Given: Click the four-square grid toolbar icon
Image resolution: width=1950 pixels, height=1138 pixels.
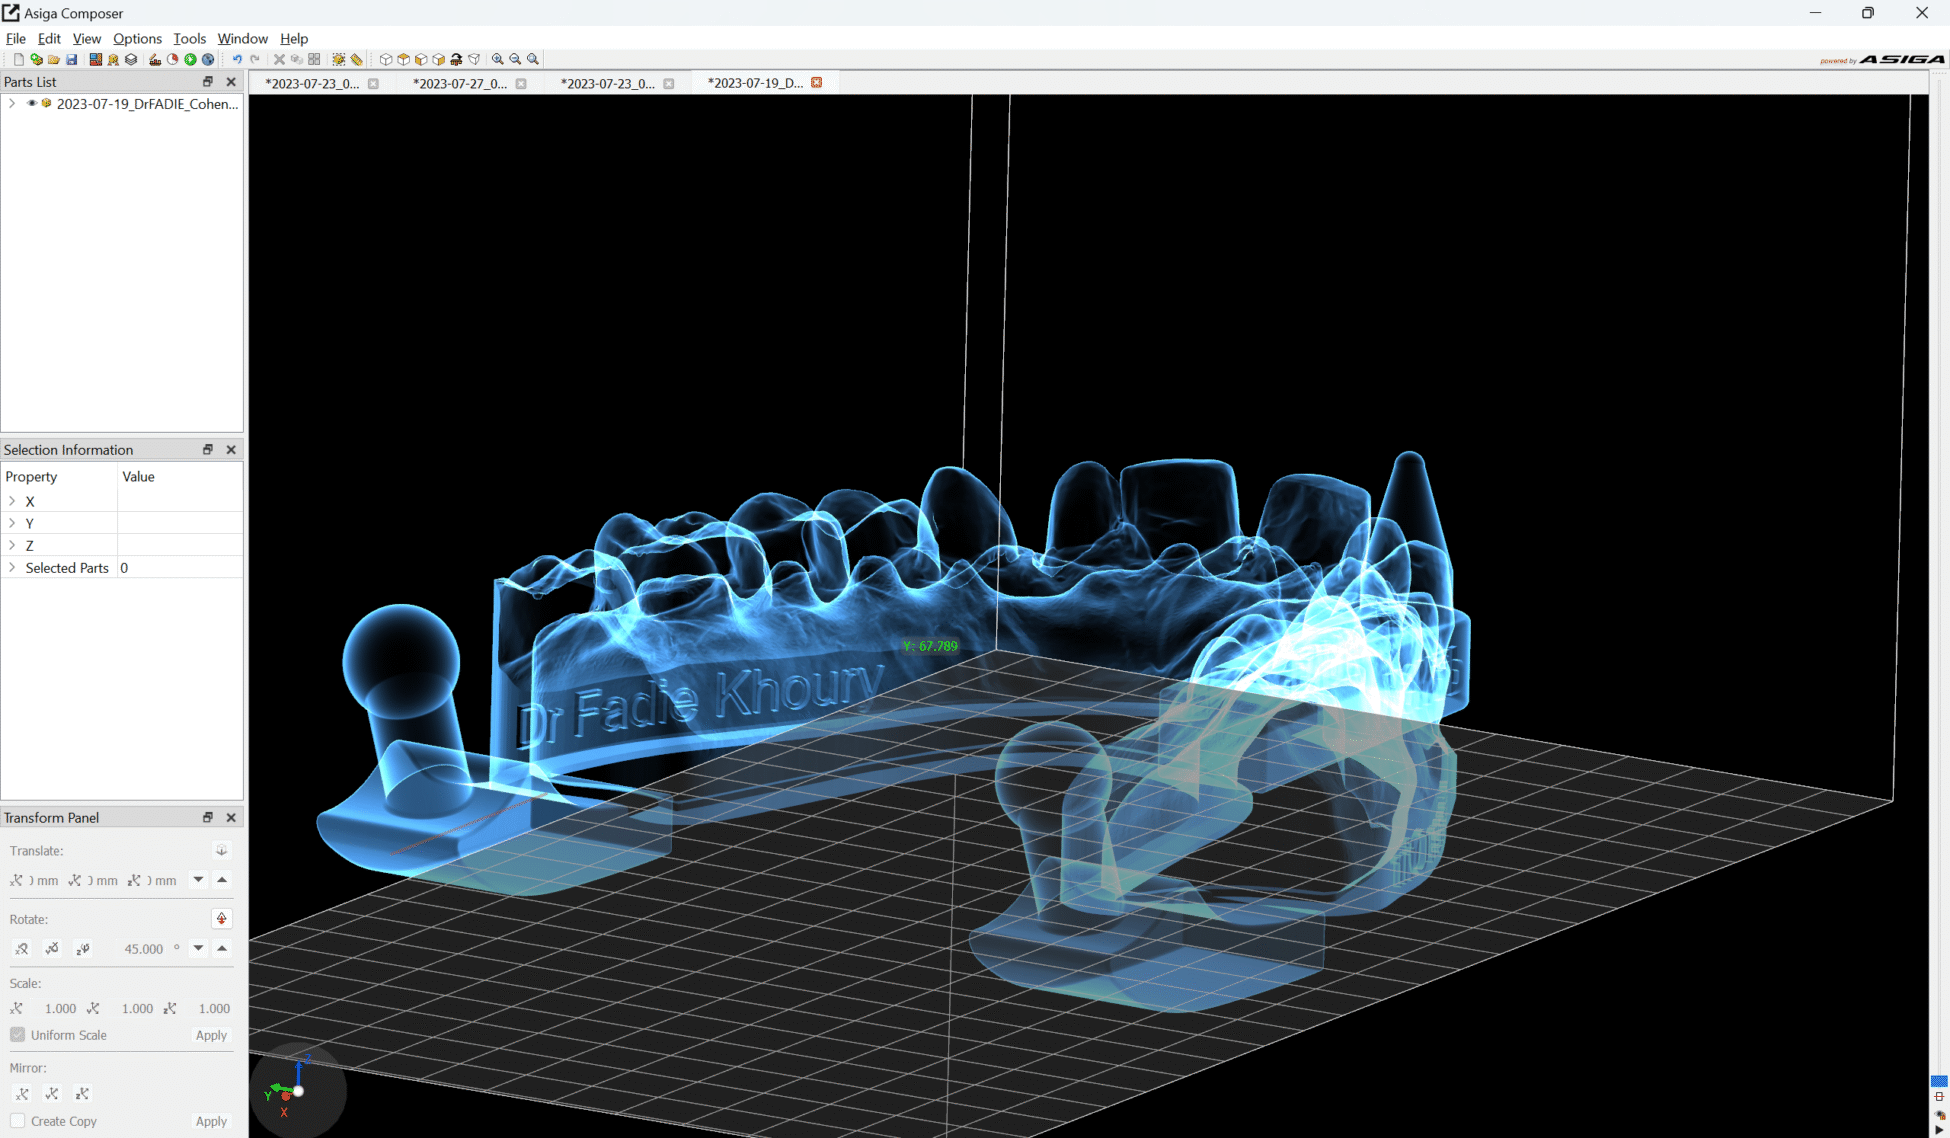Looking at the screenshot, I should (314, 59).
